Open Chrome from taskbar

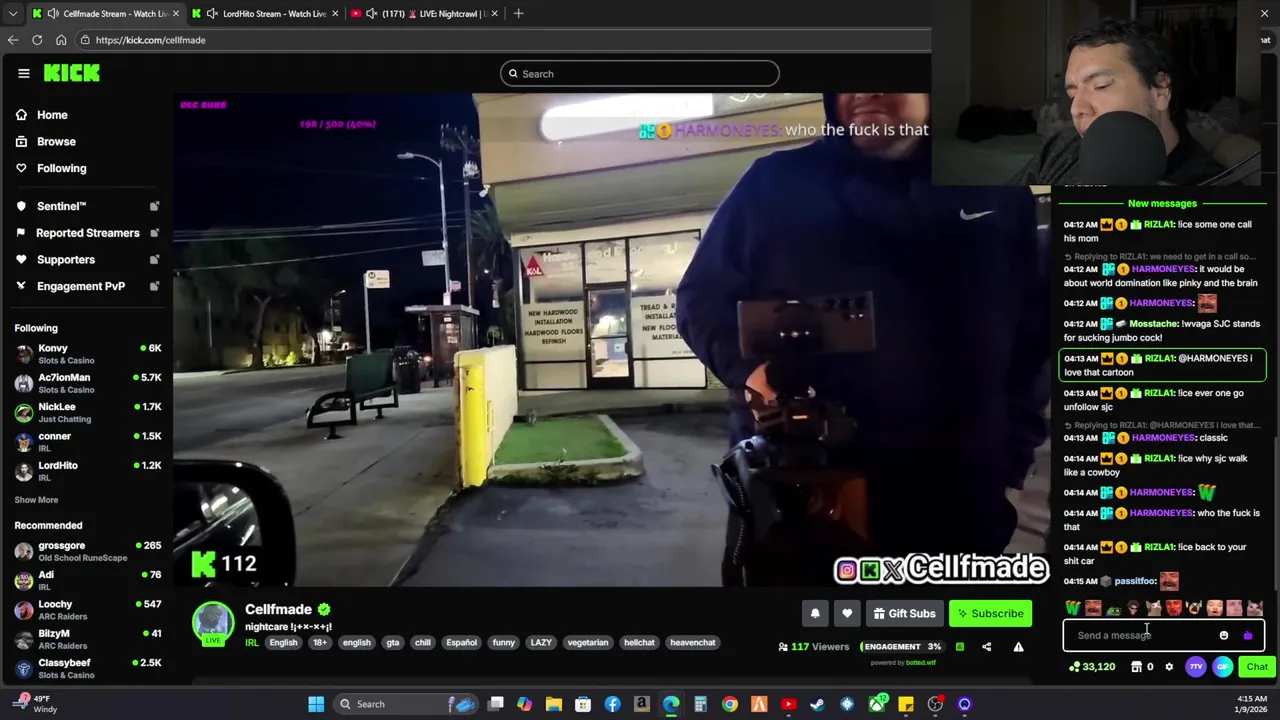tap(730, 704)
